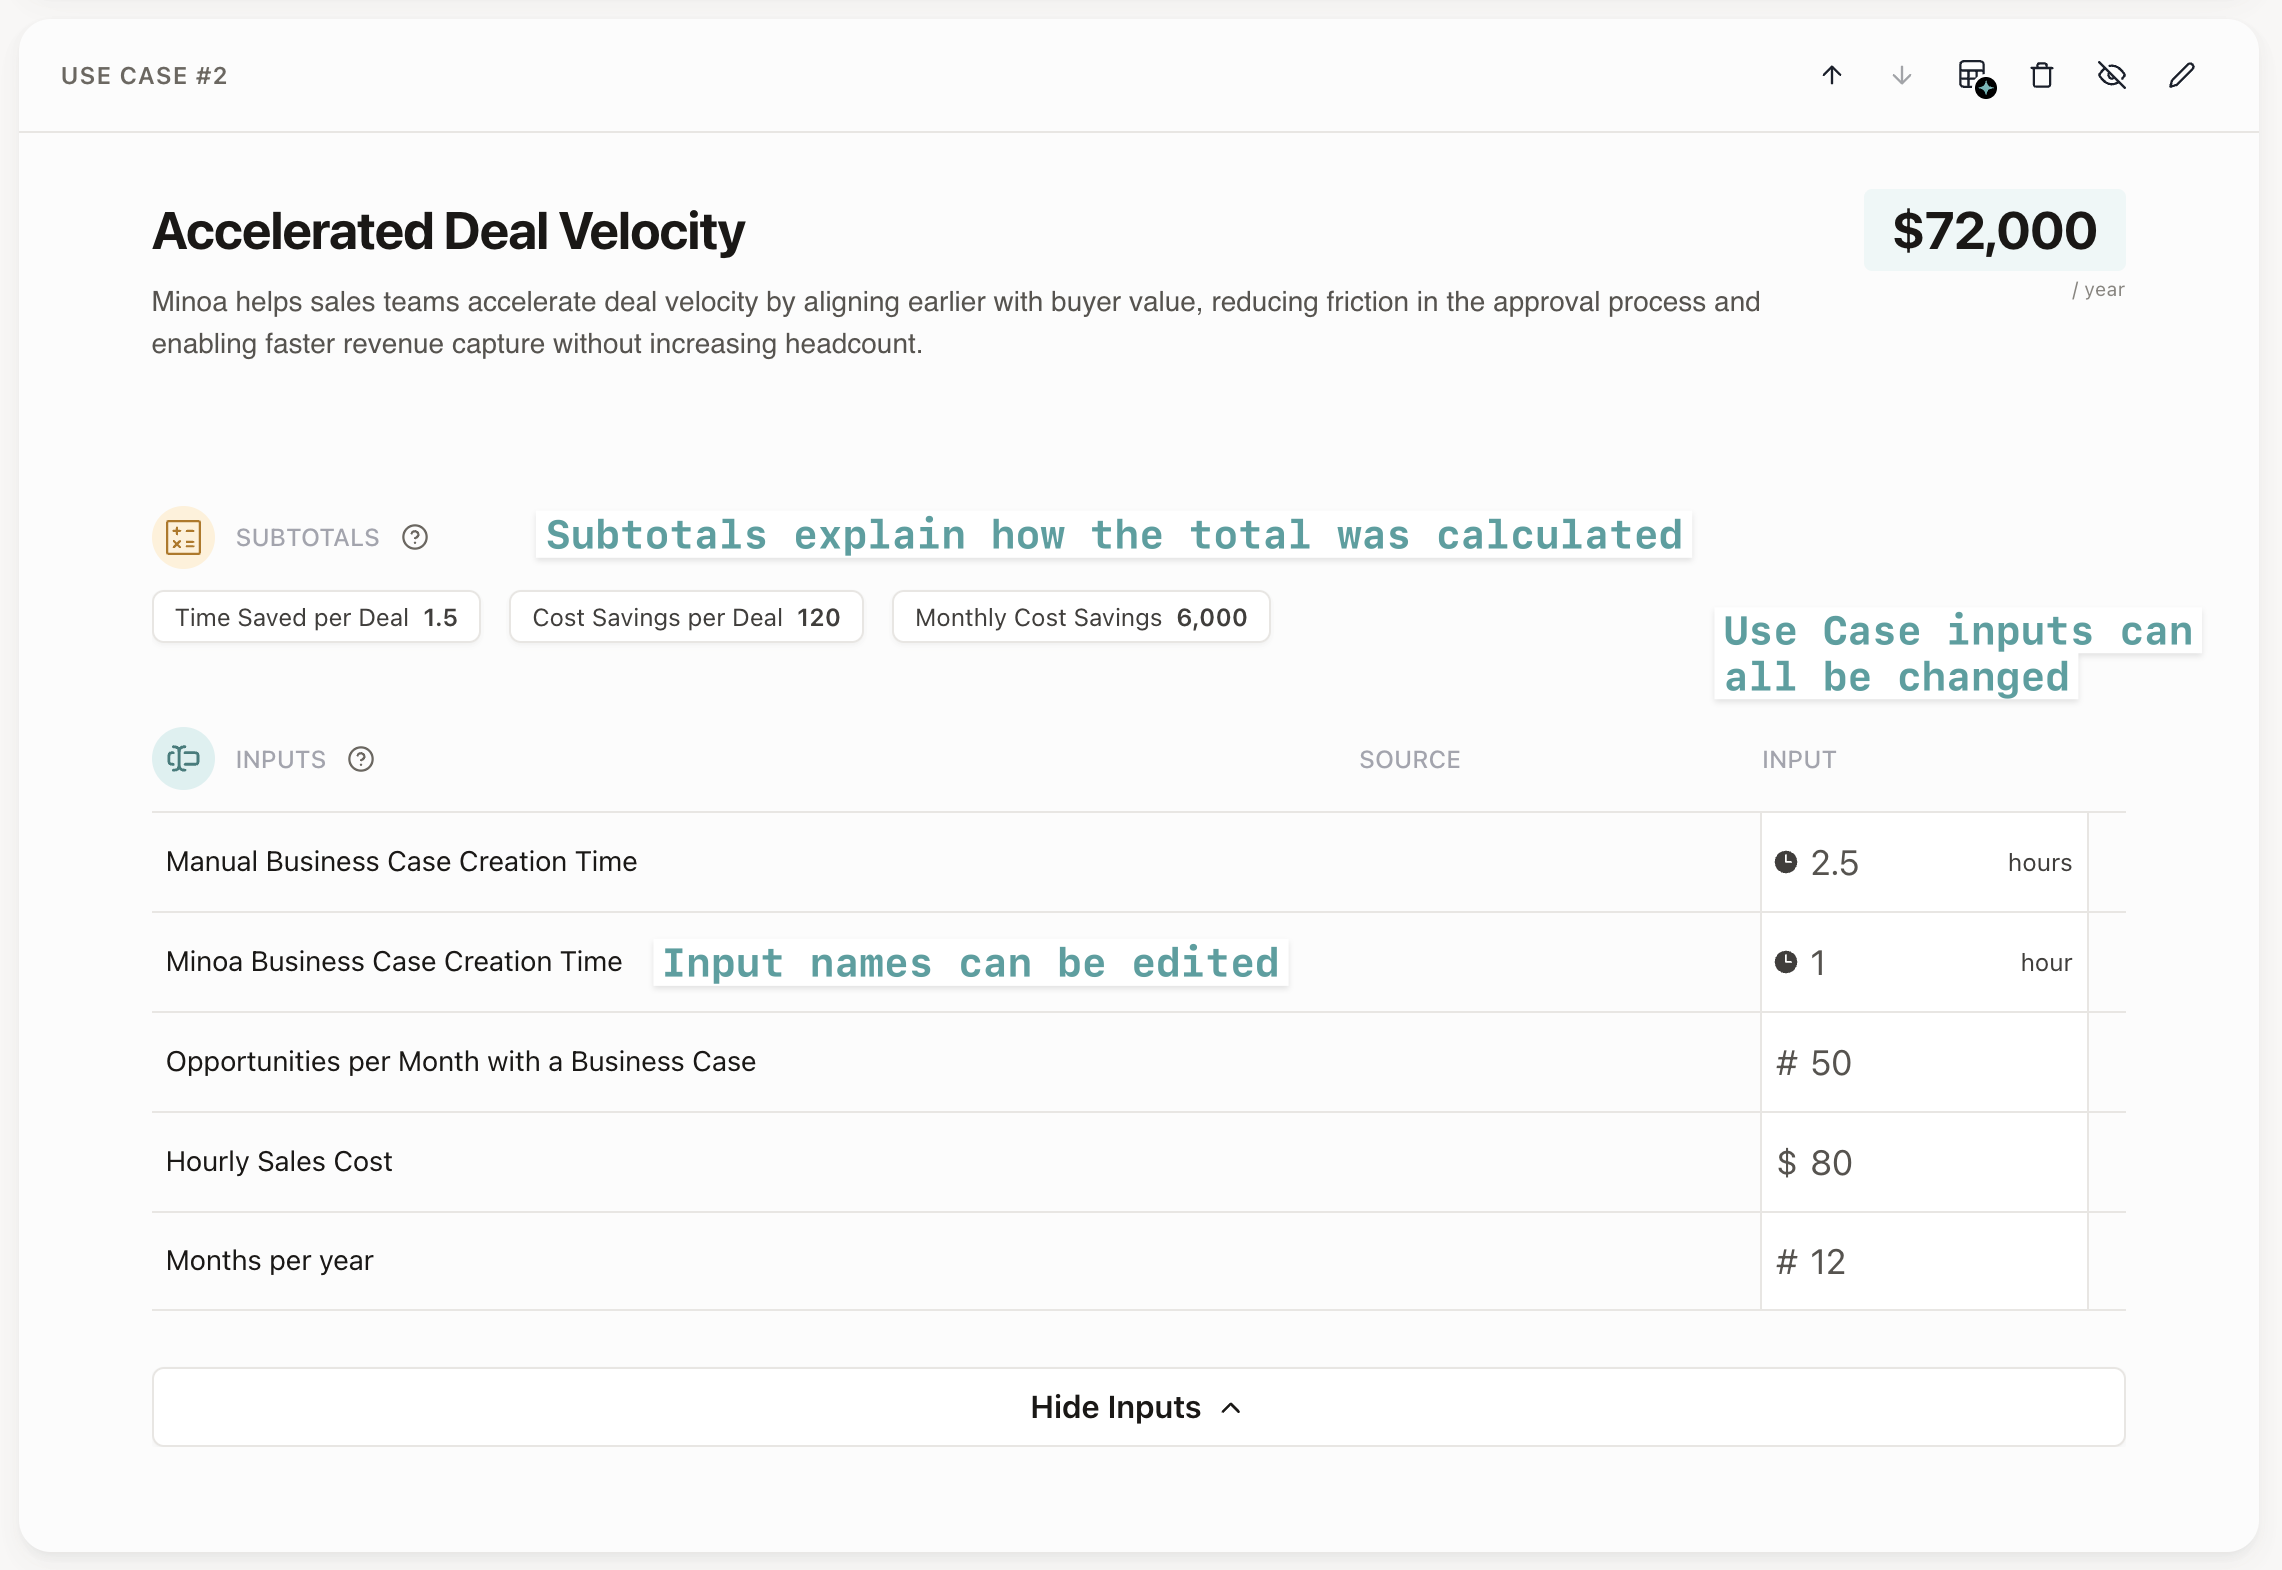The height and width of the screenshot is (1570, 2282).
Task: Select the Monthly Cost Savings subtotal chip
Action: pyautogui.click(x=1080, y=618)
